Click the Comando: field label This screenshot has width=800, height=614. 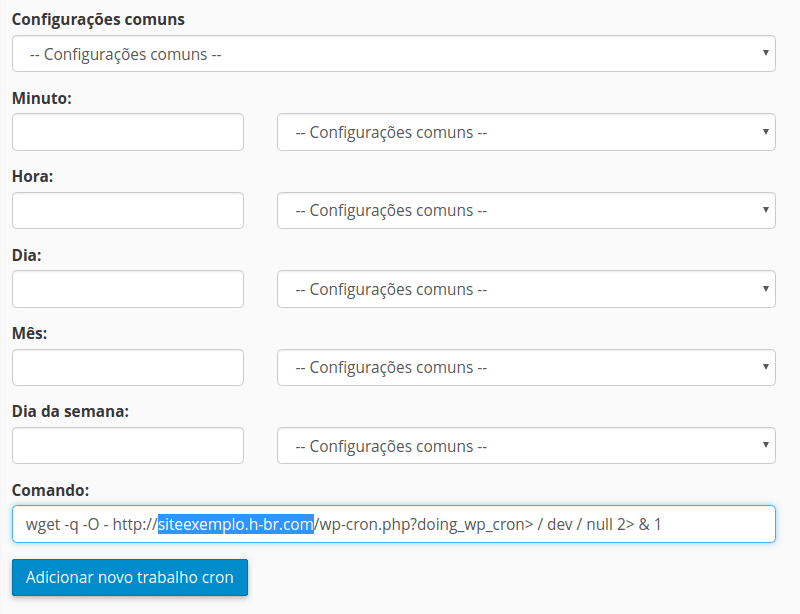pos(50,490)
